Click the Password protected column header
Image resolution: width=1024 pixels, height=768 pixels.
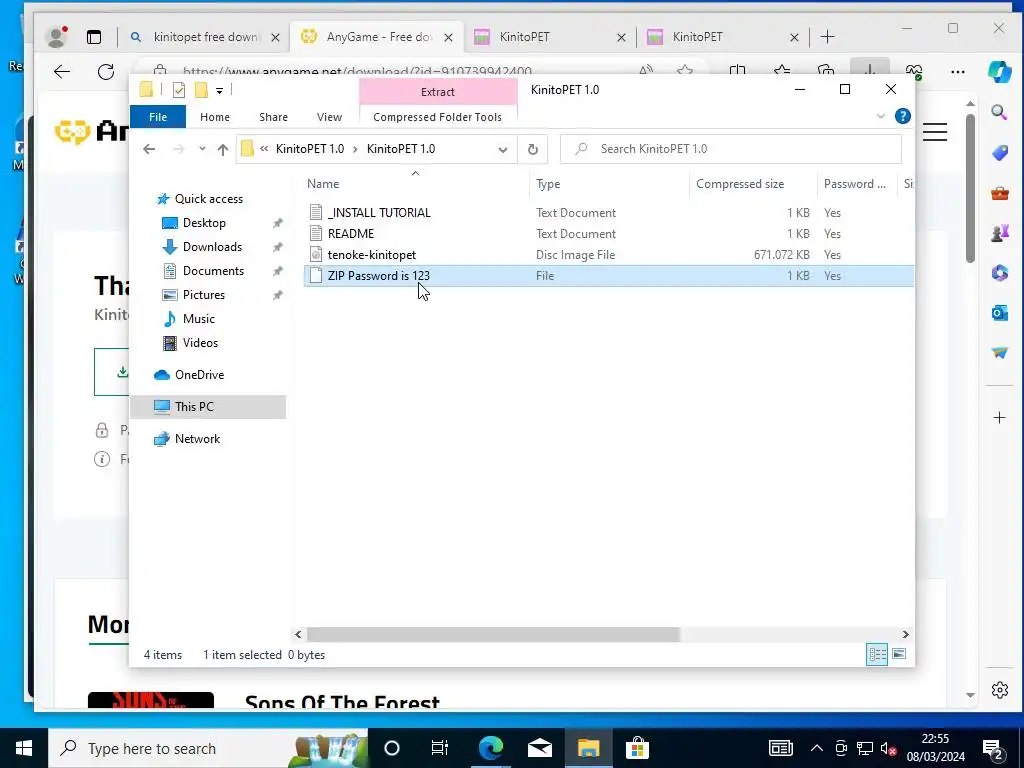click(x=857, y=184)
